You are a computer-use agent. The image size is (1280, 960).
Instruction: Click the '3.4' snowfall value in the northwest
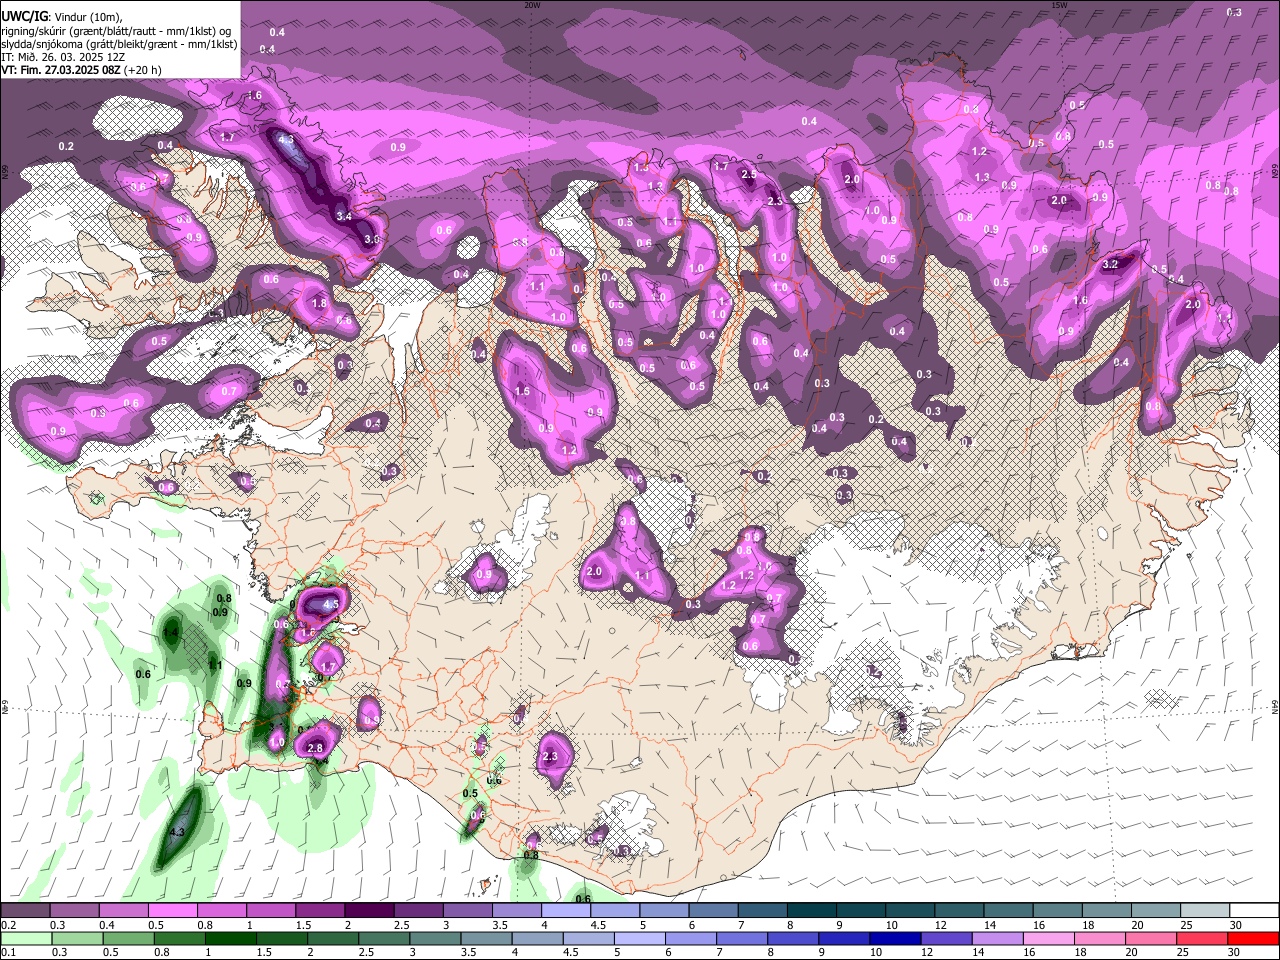click(344, 216)
